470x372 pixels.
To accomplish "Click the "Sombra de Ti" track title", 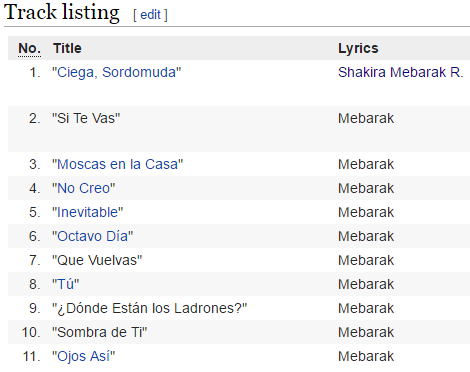I will click(x=99, y=332).
